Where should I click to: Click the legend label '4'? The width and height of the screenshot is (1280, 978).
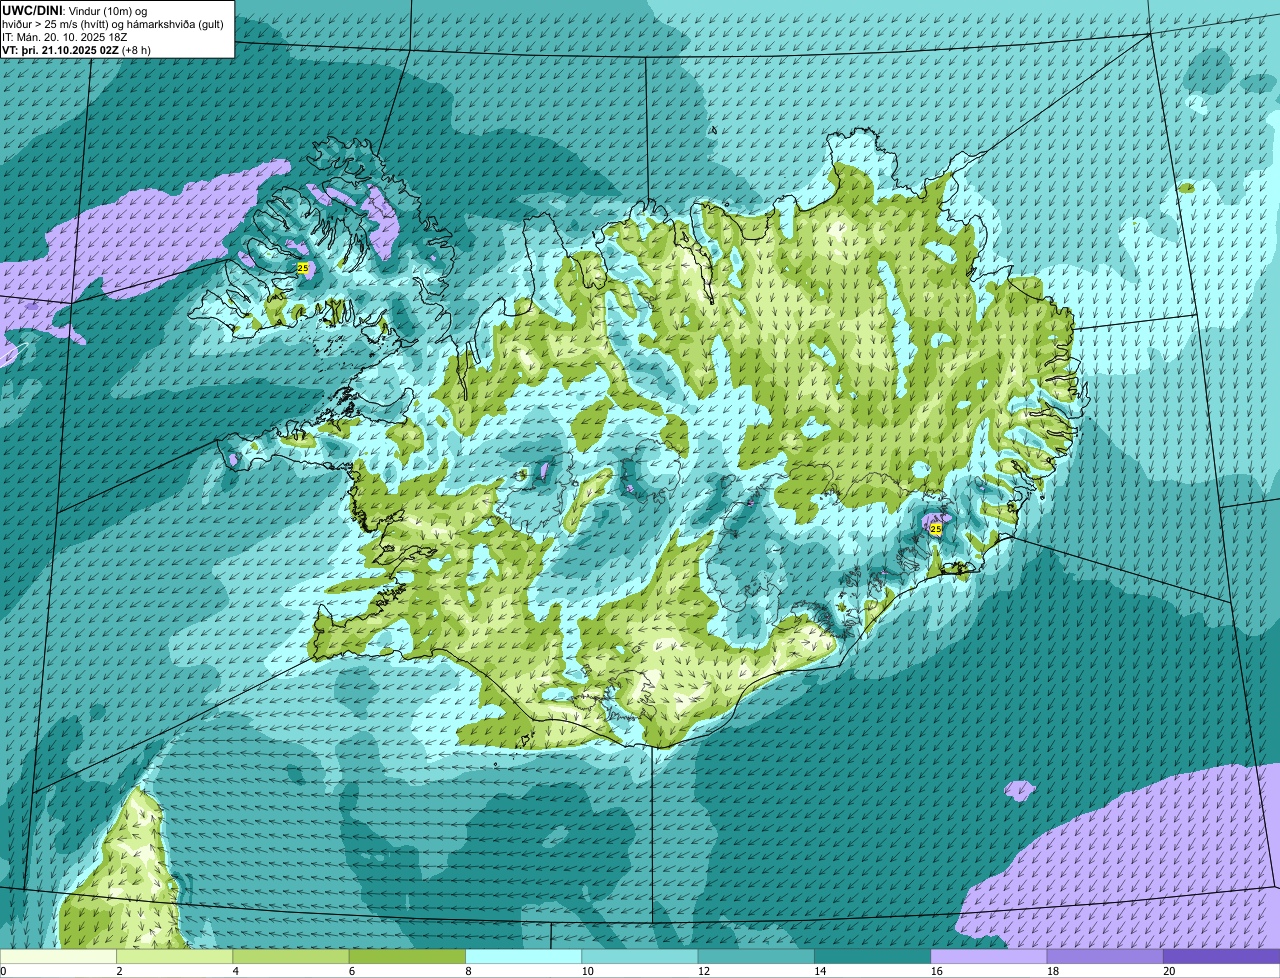point(235,971)
